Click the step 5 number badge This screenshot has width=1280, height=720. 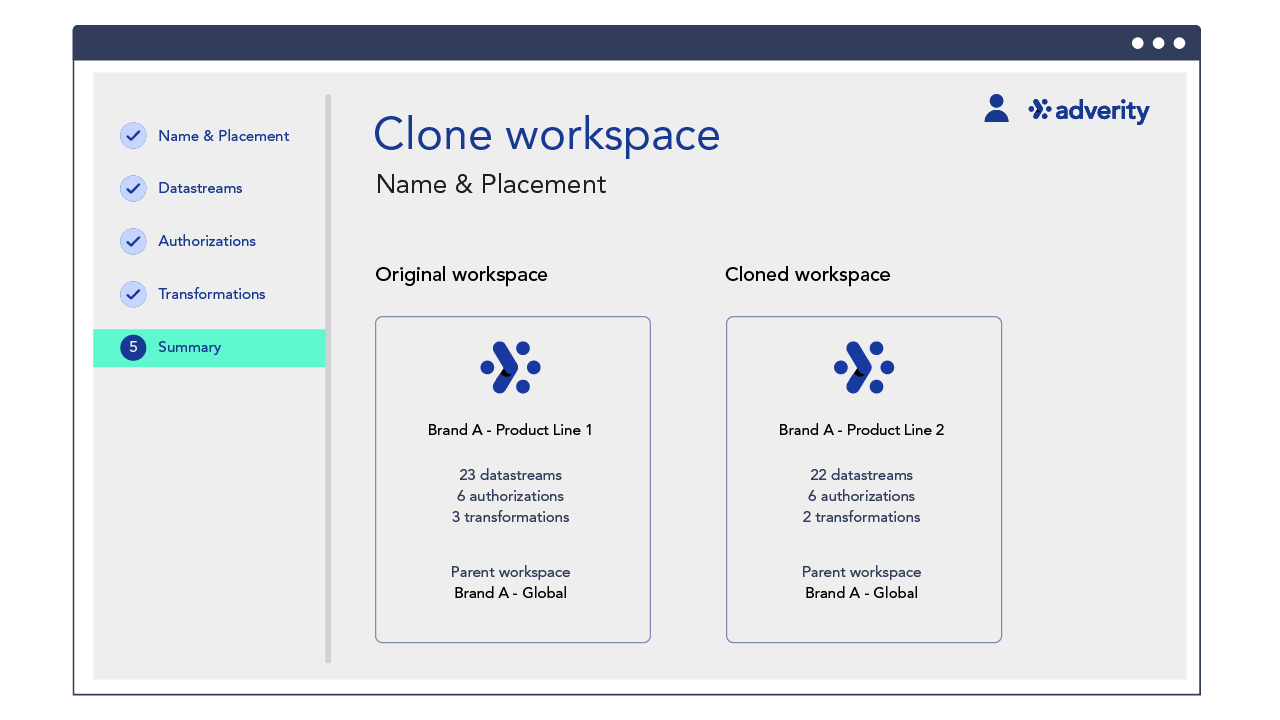[x=133, y=347]
